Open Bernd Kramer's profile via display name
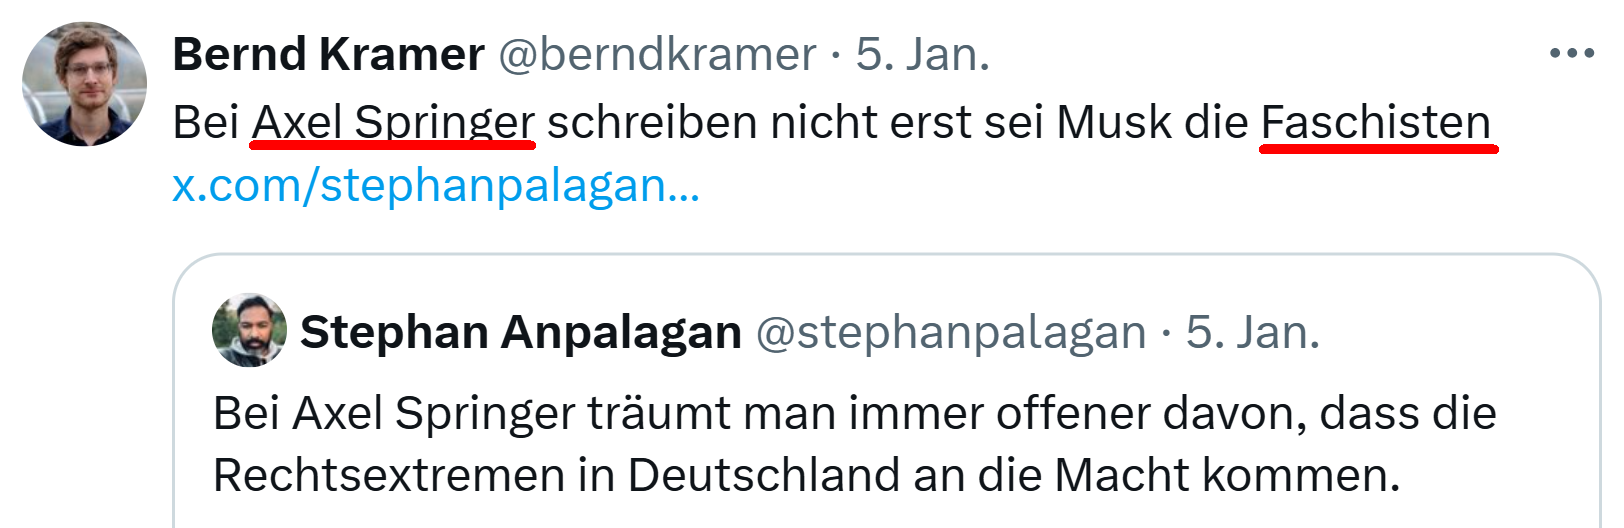The width and height of the screenshot is (1624, 528). [x=328, y=54]
